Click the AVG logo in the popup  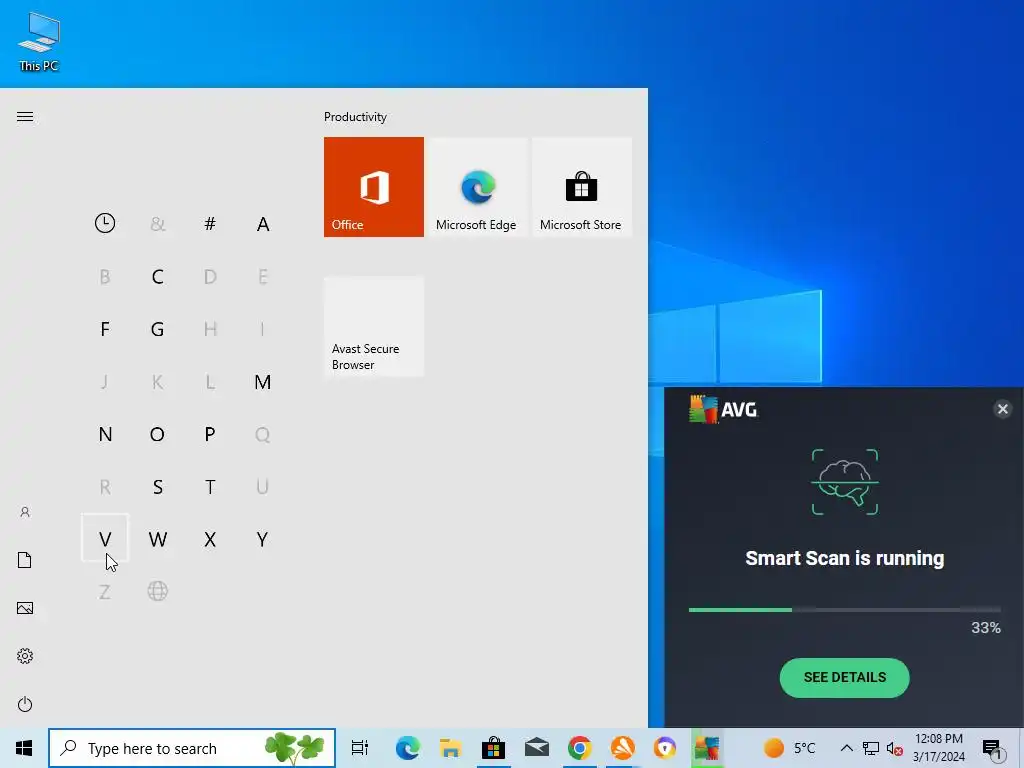click(x=723, y=409)
